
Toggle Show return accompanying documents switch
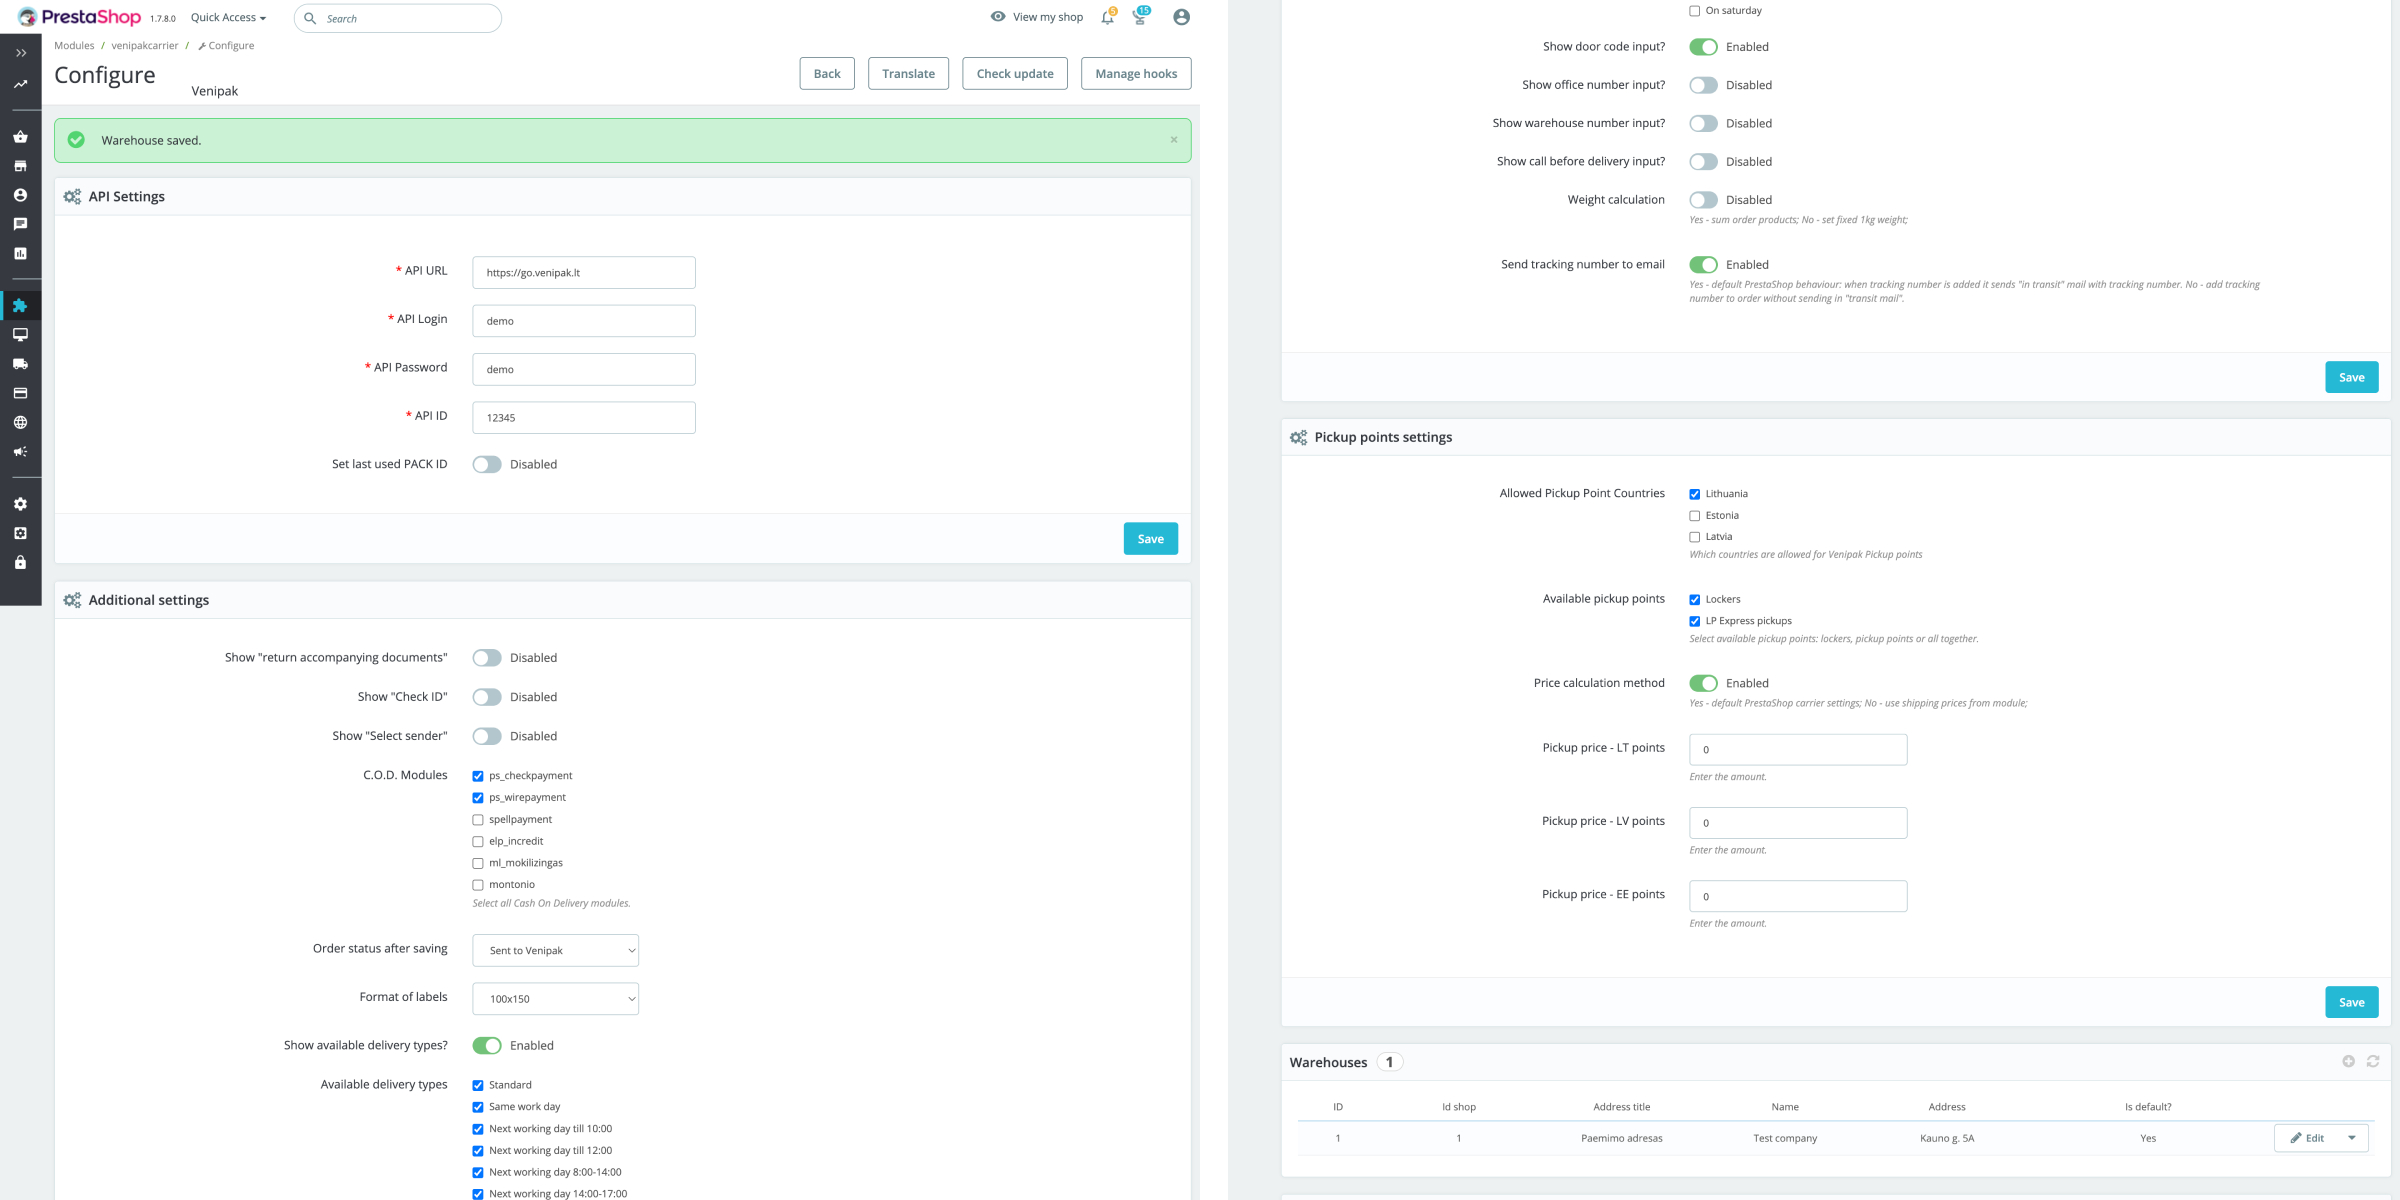click(x=487, y=658)
